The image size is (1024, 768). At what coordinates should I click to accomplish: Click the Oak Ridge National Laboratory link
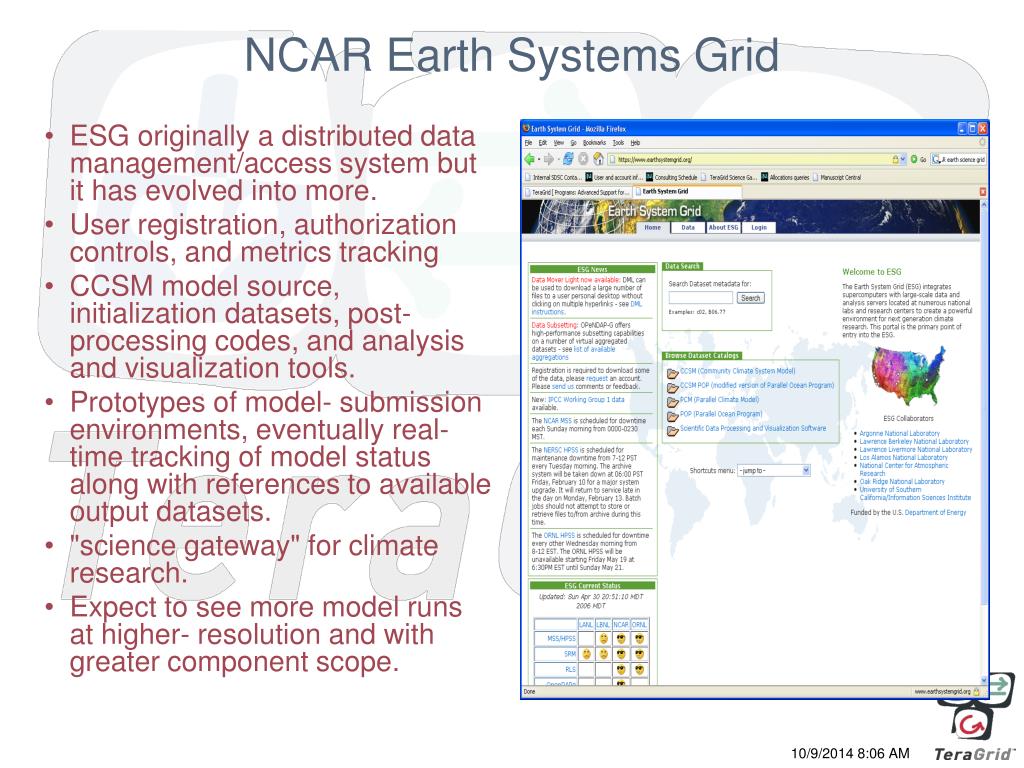point(902,481)
